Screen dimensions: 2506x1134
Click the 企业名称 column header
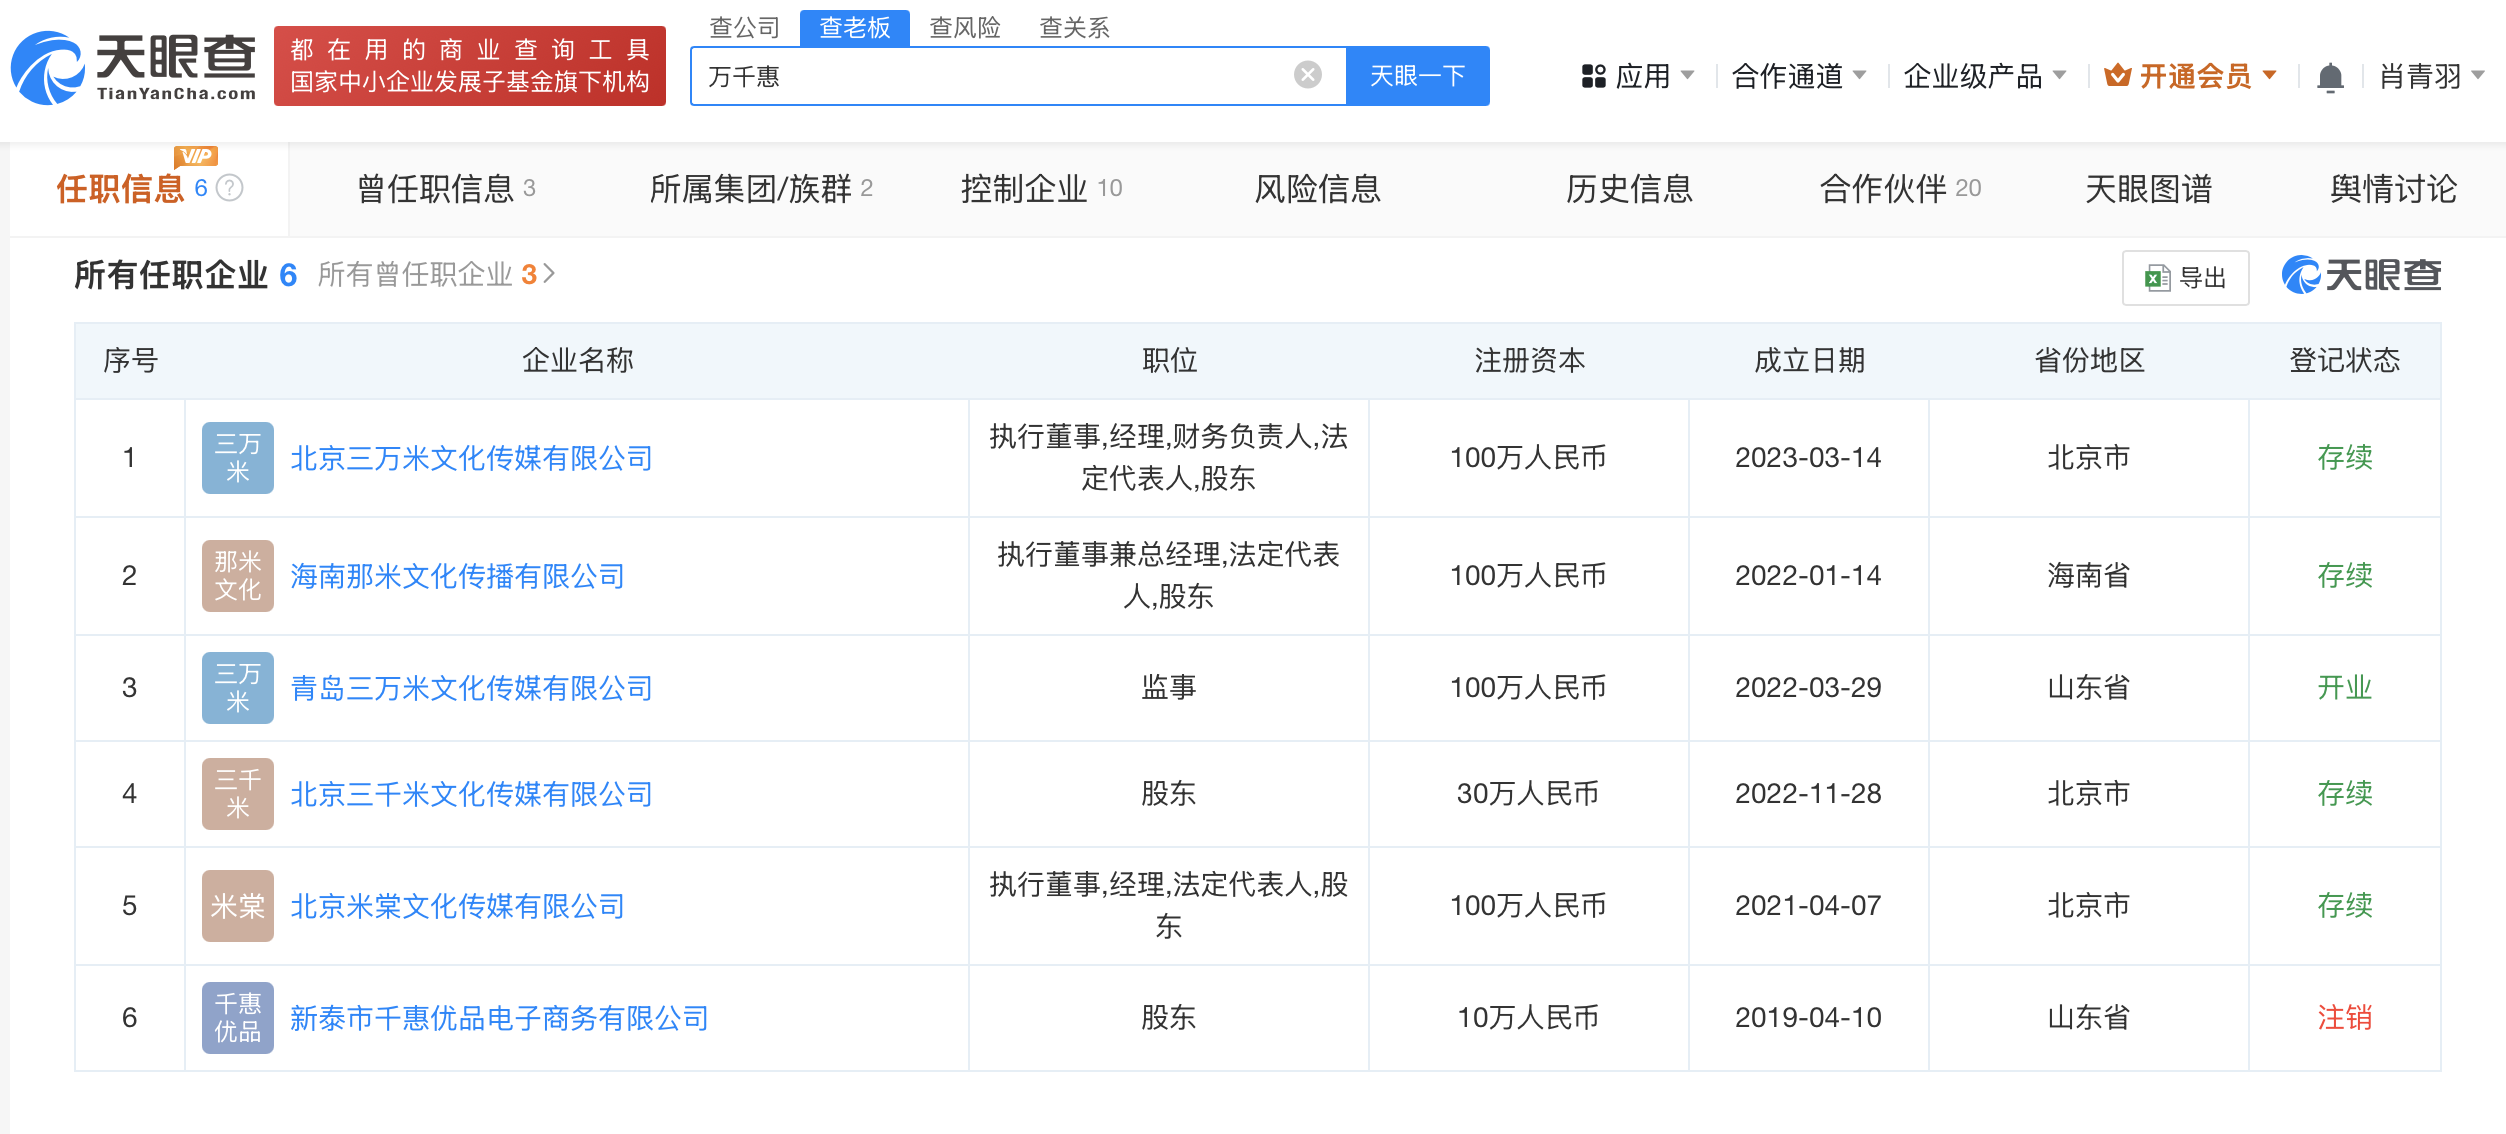pyautogui.click(x=578, y=360)
